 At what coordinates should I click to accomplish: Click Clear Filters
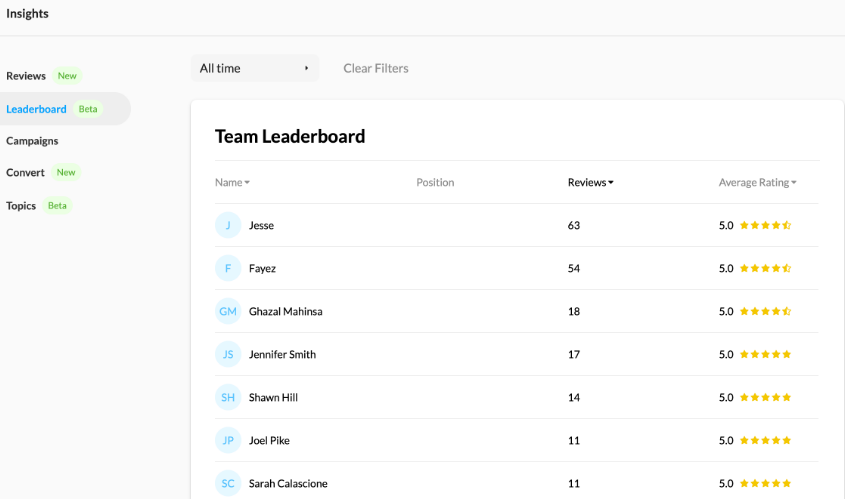376,68
